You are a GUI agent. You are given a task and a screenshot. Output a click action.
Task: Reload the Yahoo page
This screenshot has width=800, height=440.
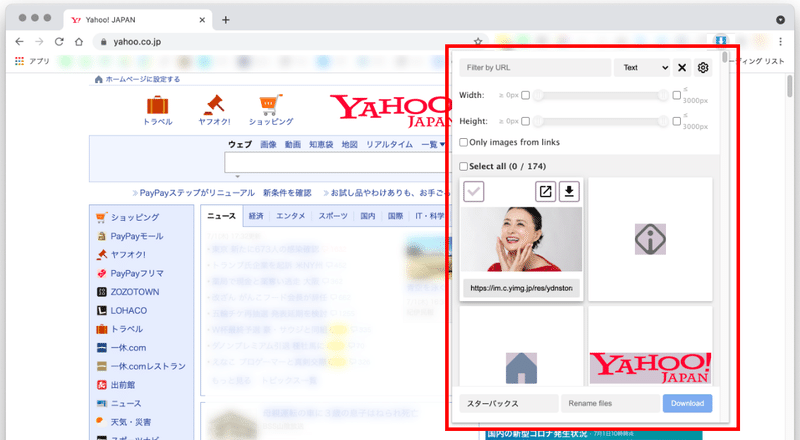point(59,42)
